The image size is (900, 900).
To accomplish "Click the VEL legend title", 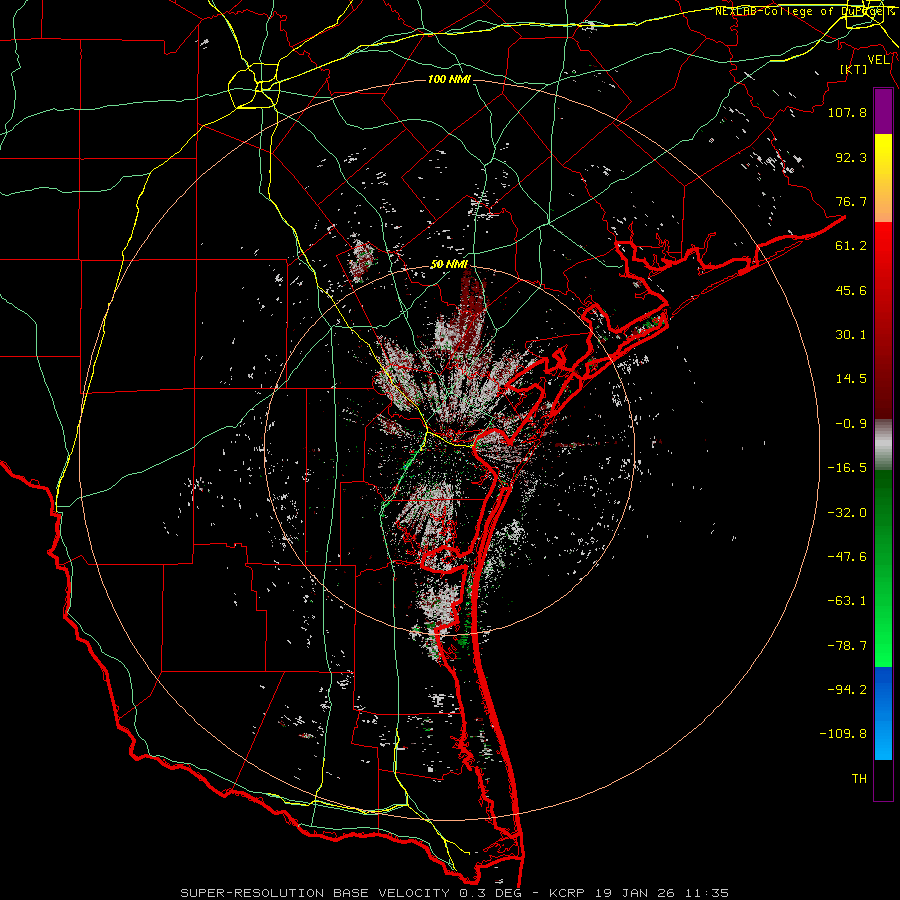I will (878, 60).
